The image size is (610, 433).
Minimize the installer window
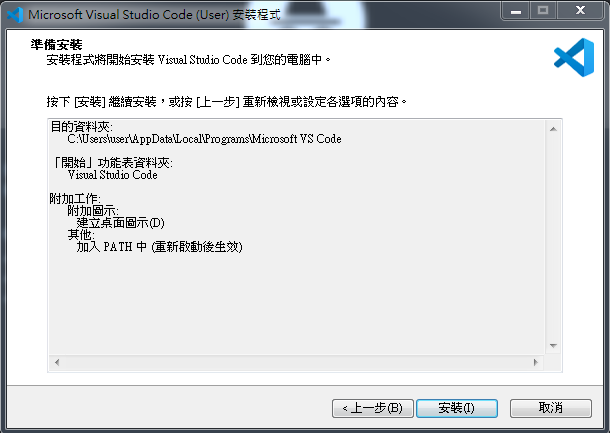(516, 11)
